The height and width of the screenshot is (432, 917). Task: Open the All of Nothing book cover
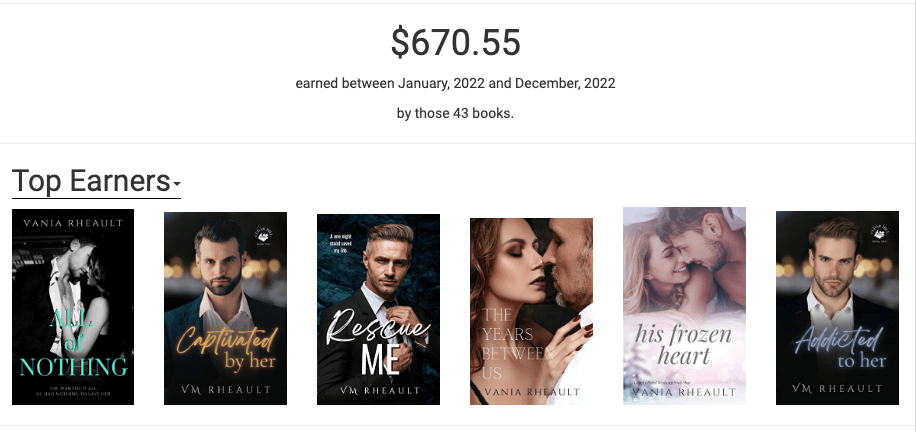click(73, 306)
